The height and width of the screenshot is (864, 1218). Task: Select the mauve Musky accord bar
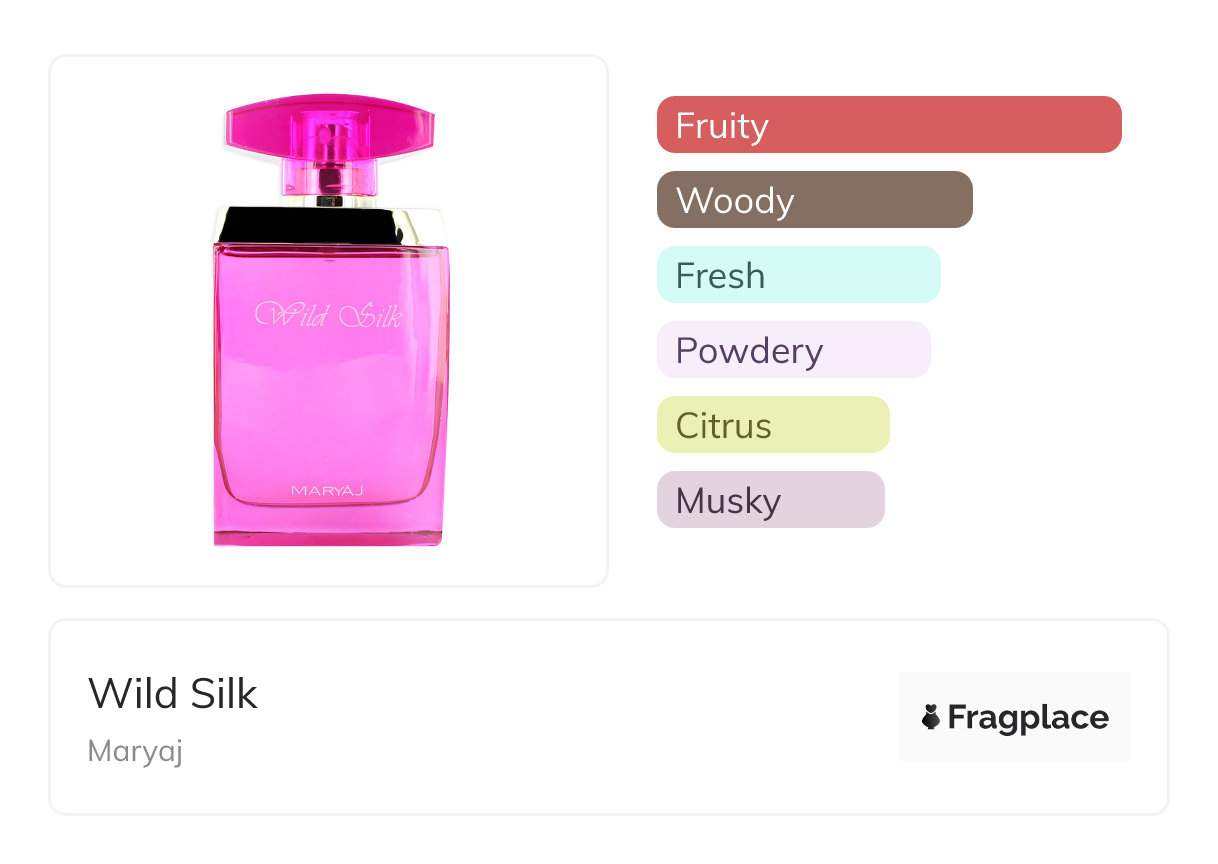click(770, 500)
